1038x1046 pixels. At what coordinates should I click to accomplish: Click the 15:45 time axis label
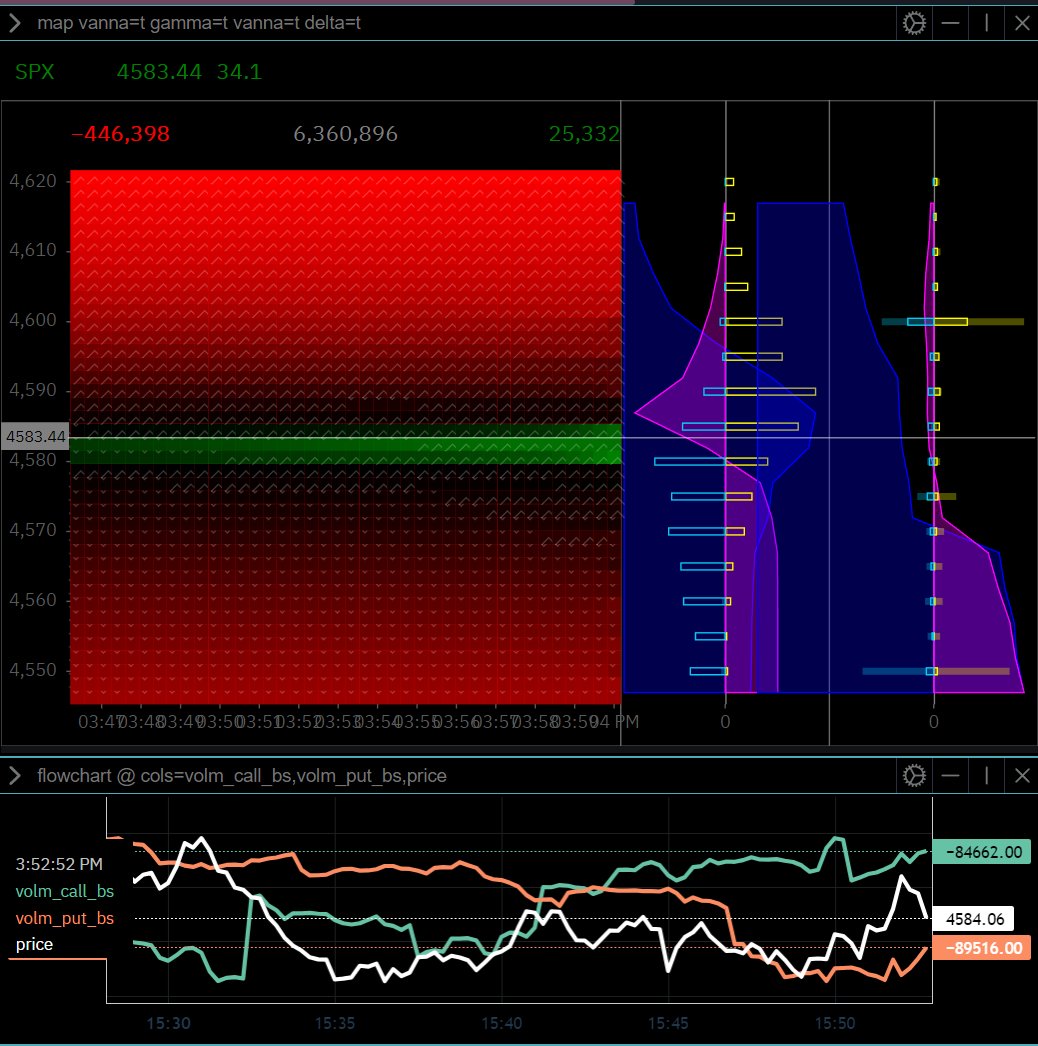(668, 1023)
